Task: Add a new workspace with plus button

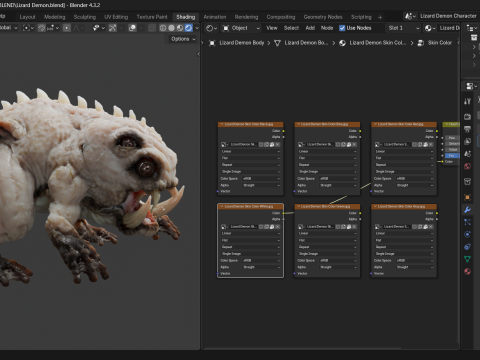Action: 380,17
